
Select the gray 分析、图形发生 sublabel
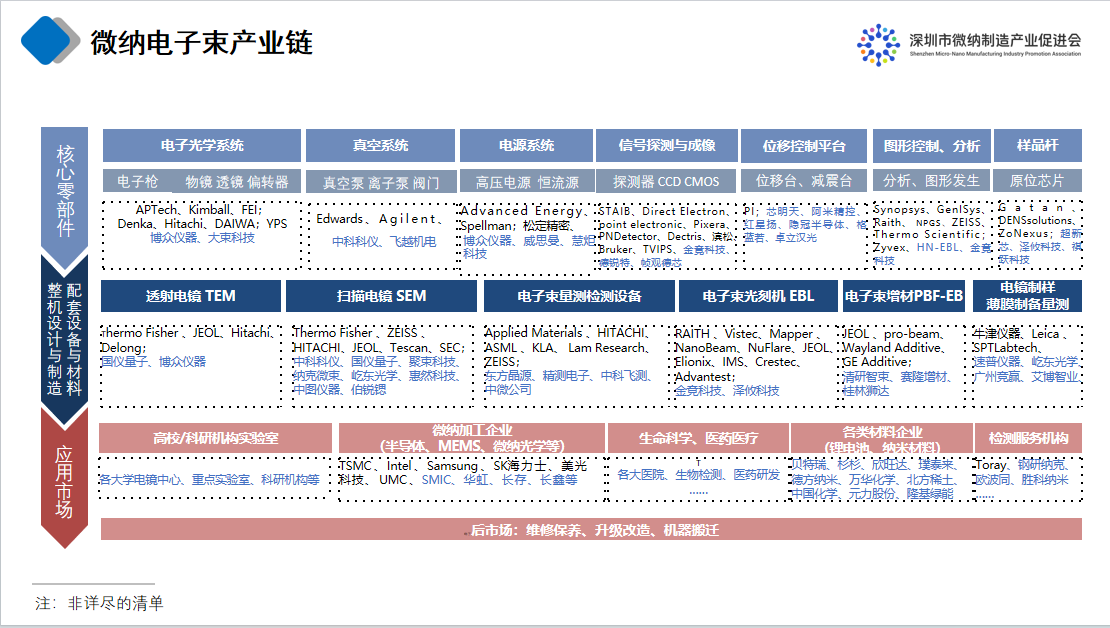coord(931,181)
